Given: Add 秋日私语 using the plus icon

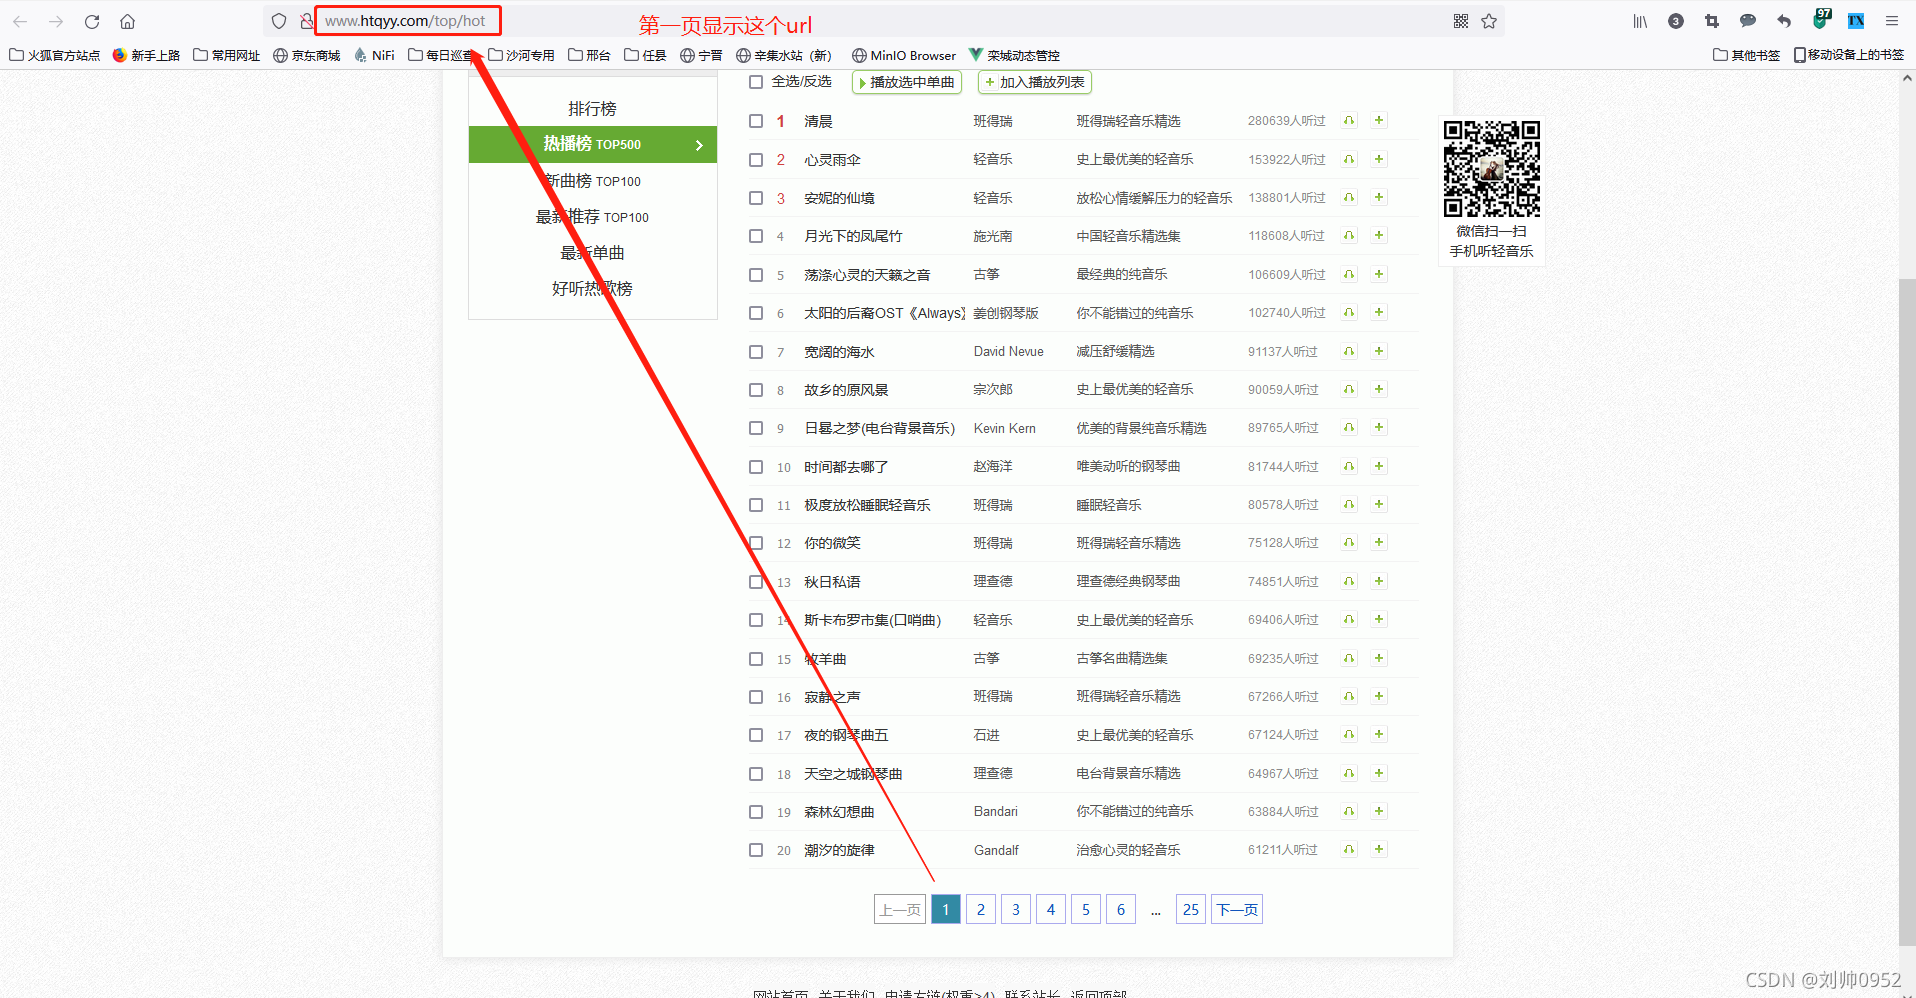Looking at the screenshot, I should pyautogui.click(x=1379, y=581).
